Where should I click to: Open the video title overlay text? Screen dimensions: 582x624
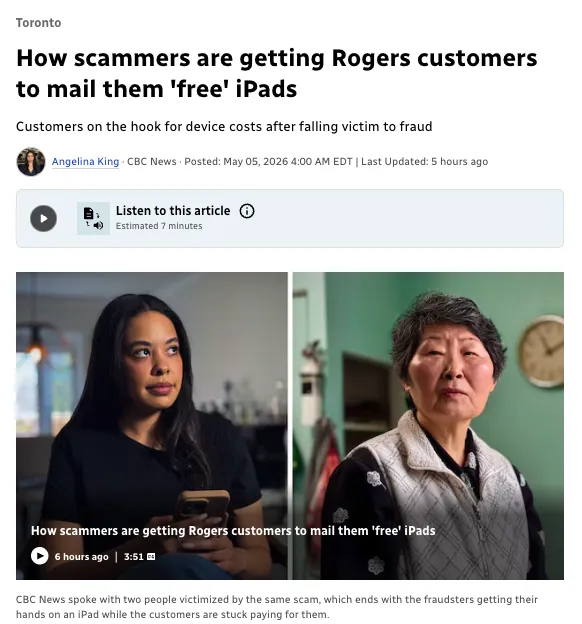[x=233, y=530]
